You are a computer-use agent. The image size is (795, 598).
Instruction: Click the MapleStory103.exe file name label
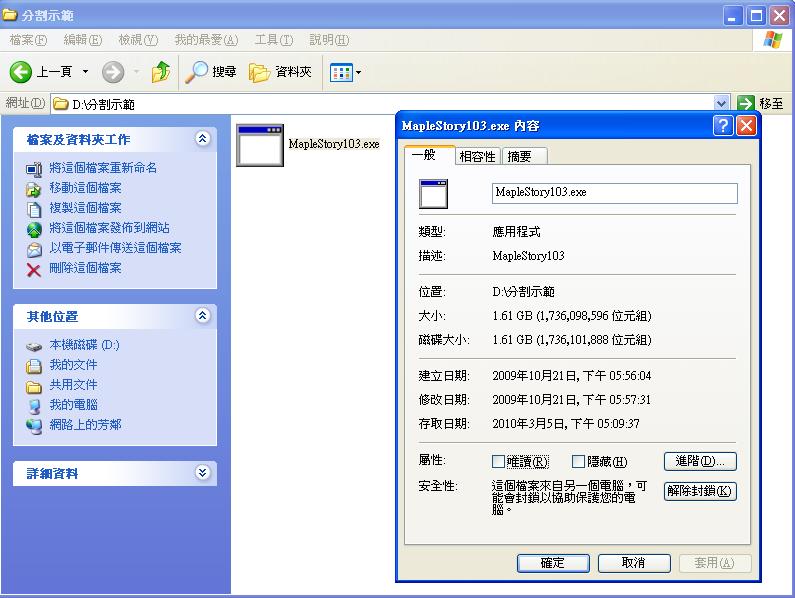334,144
